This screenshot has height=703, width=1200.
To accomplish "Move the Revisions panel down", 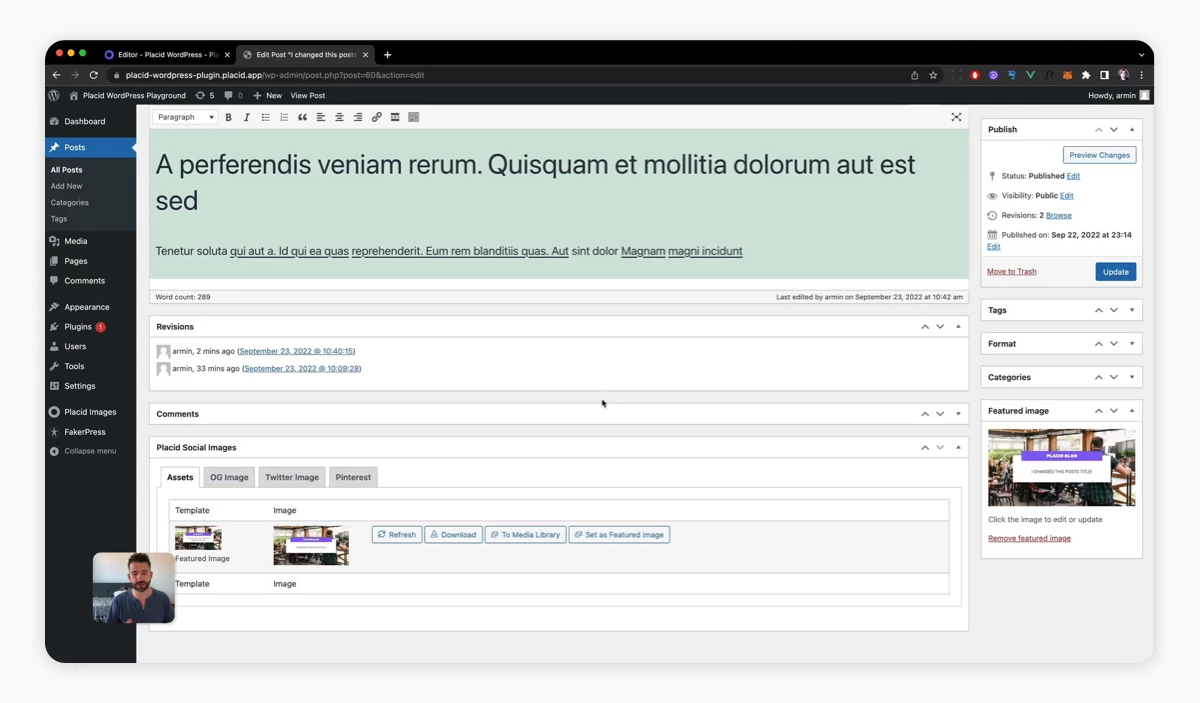I will (x=940, y=327).
